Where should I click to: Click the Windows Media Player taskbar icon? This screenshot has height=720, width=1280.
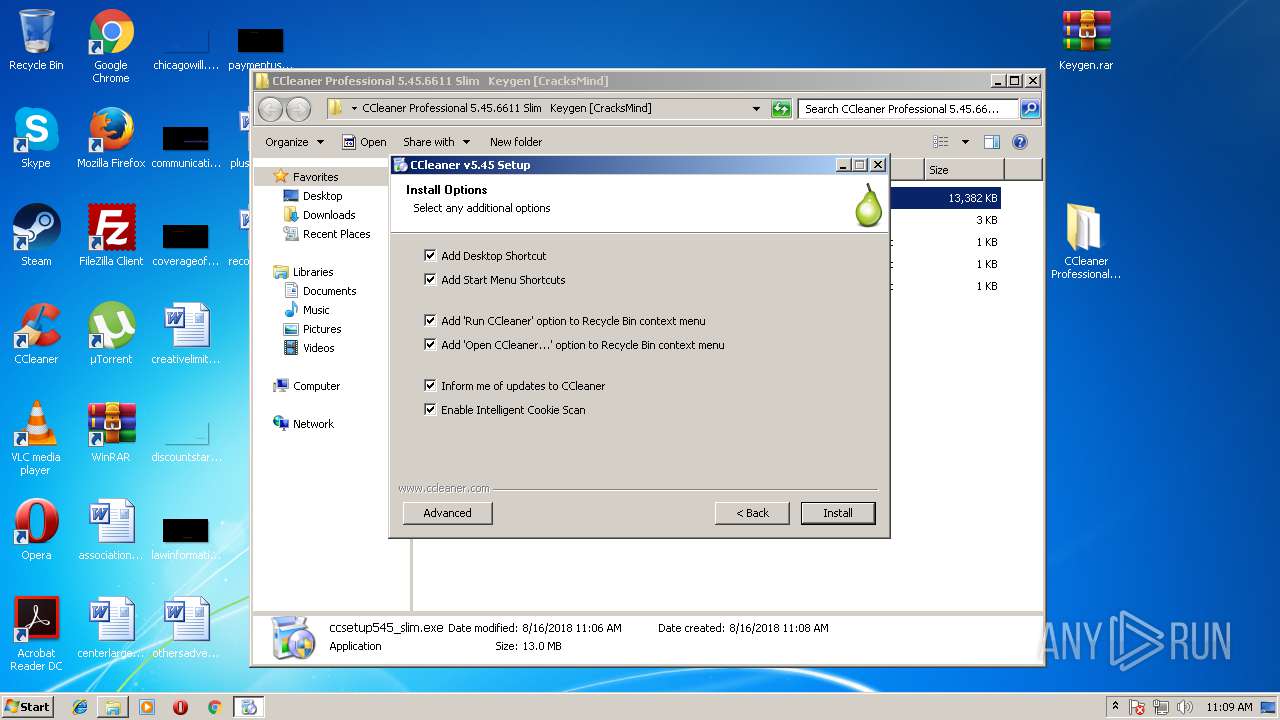point(147,707)
